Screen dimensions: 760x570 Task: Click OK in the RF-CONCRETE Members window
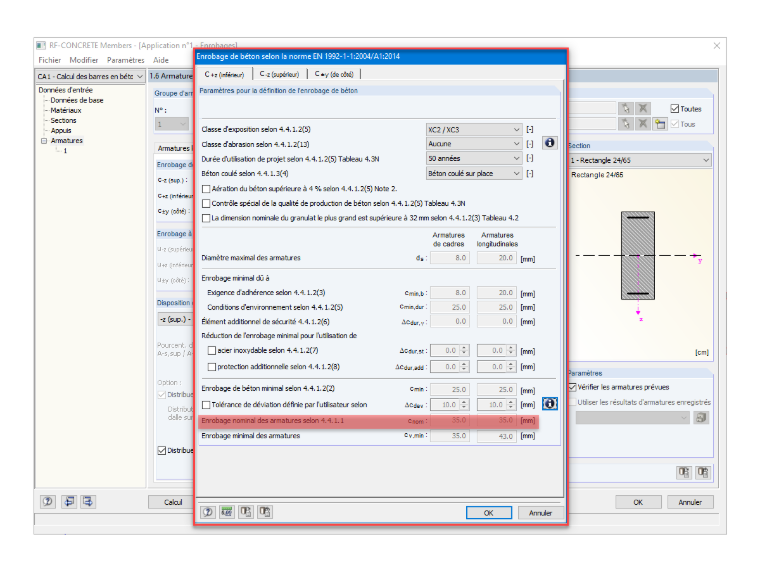click(638, 502)
